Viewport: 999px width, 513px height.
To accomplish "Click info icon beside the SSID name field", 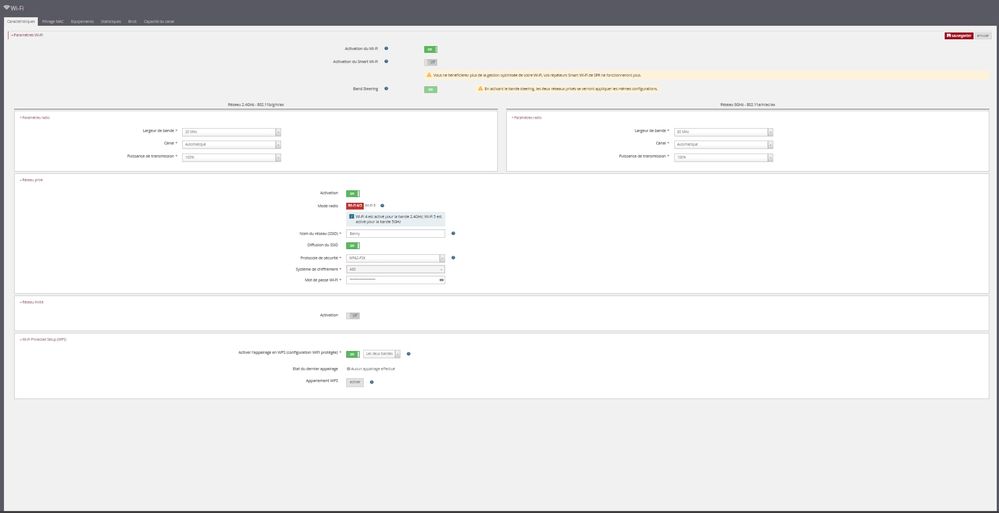I will tap(453, 233).
